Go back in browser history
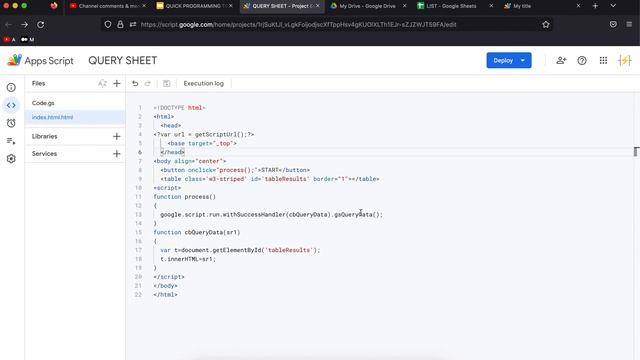Image resolution: width=640 pixels, height=360 pixels. point(9,24)
